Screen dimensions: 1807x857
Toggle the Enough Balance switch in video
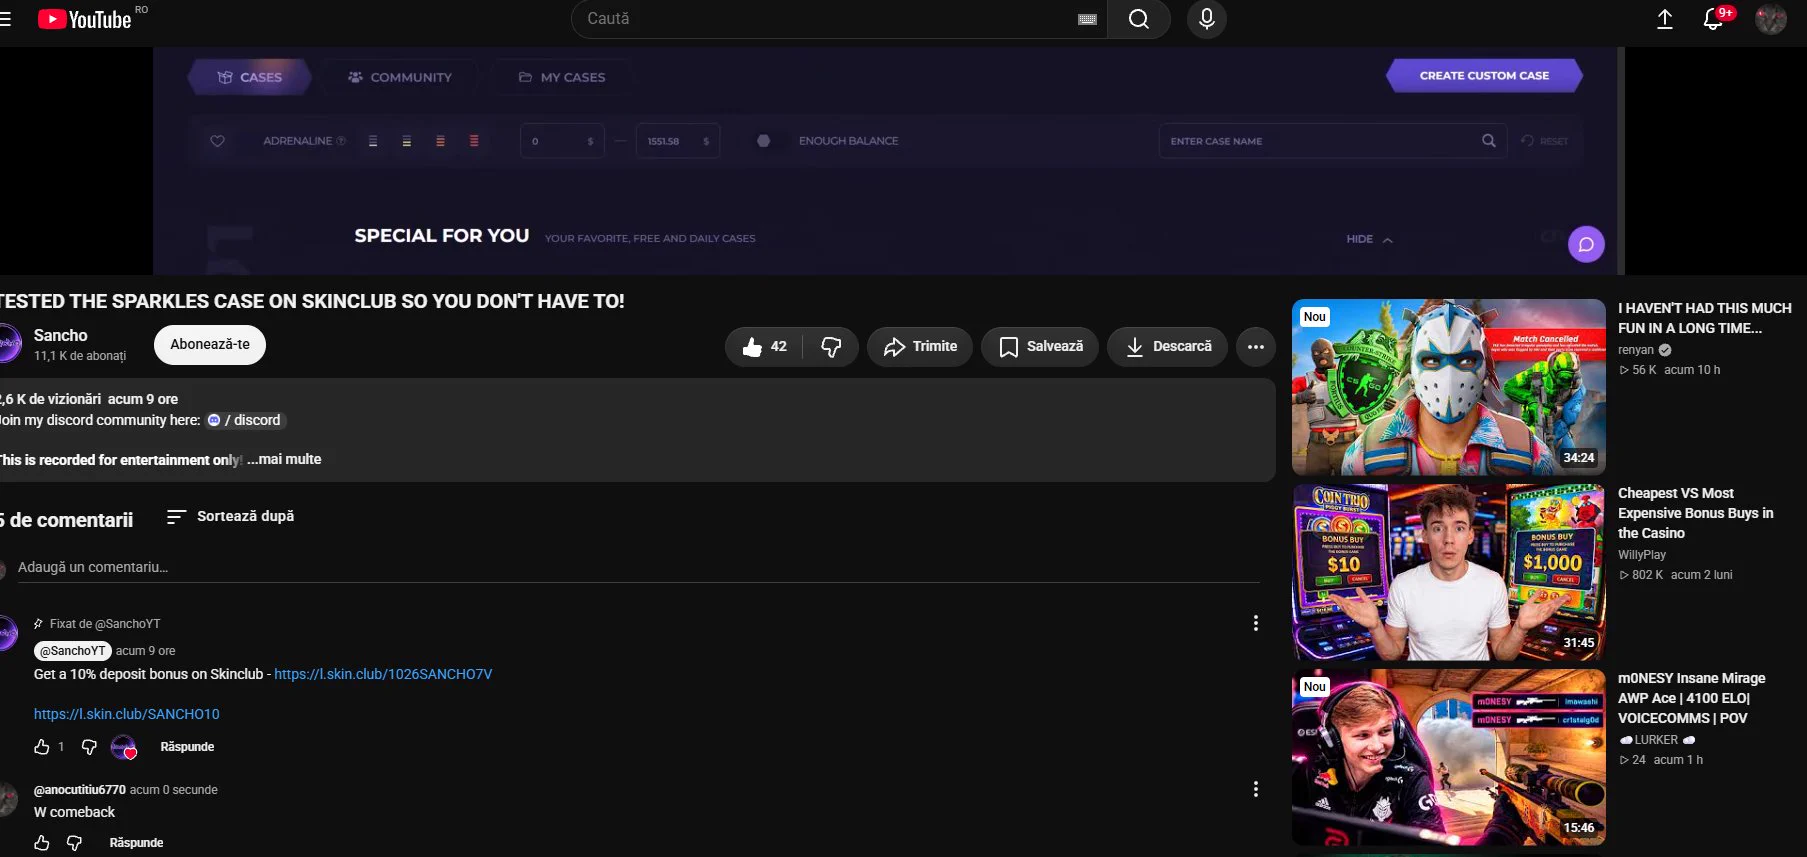click(x=763, y=141)
